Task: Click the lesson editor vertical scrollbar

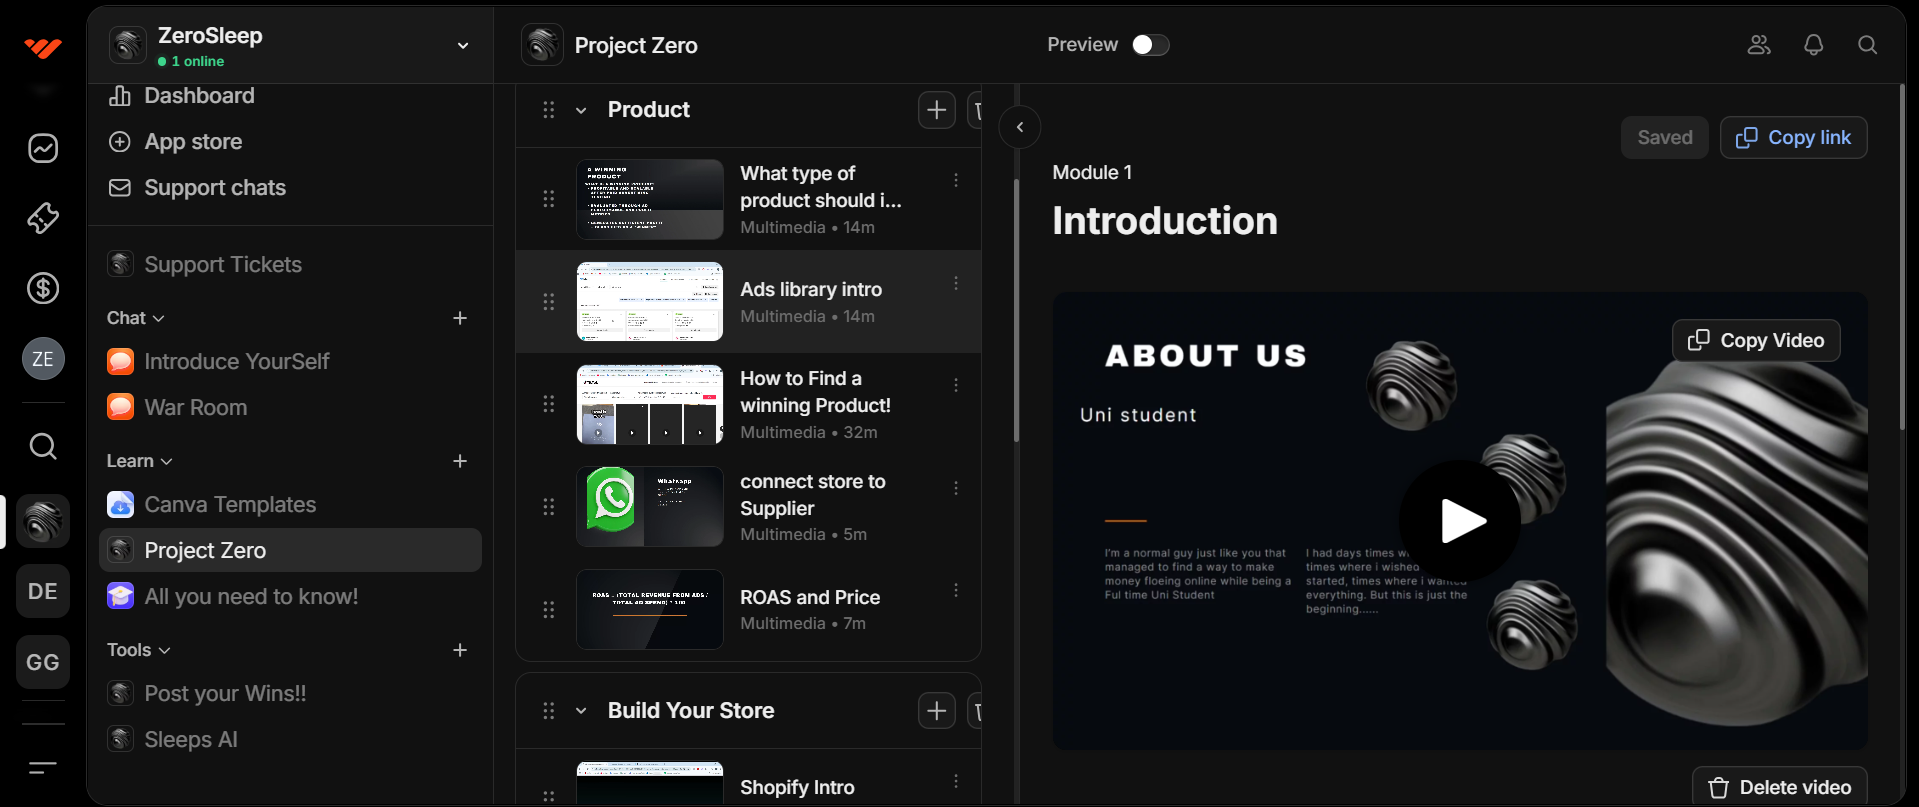Action: (x=1901, y=257)
